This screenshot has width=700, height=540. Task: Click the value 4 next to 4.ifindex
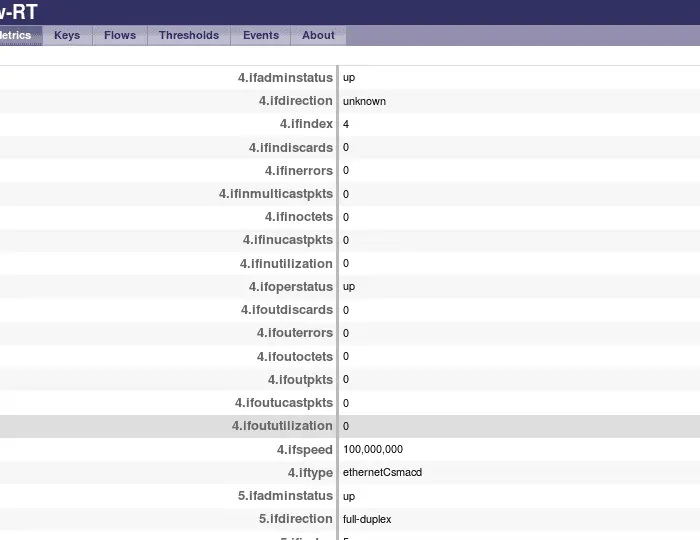(346, 125)
